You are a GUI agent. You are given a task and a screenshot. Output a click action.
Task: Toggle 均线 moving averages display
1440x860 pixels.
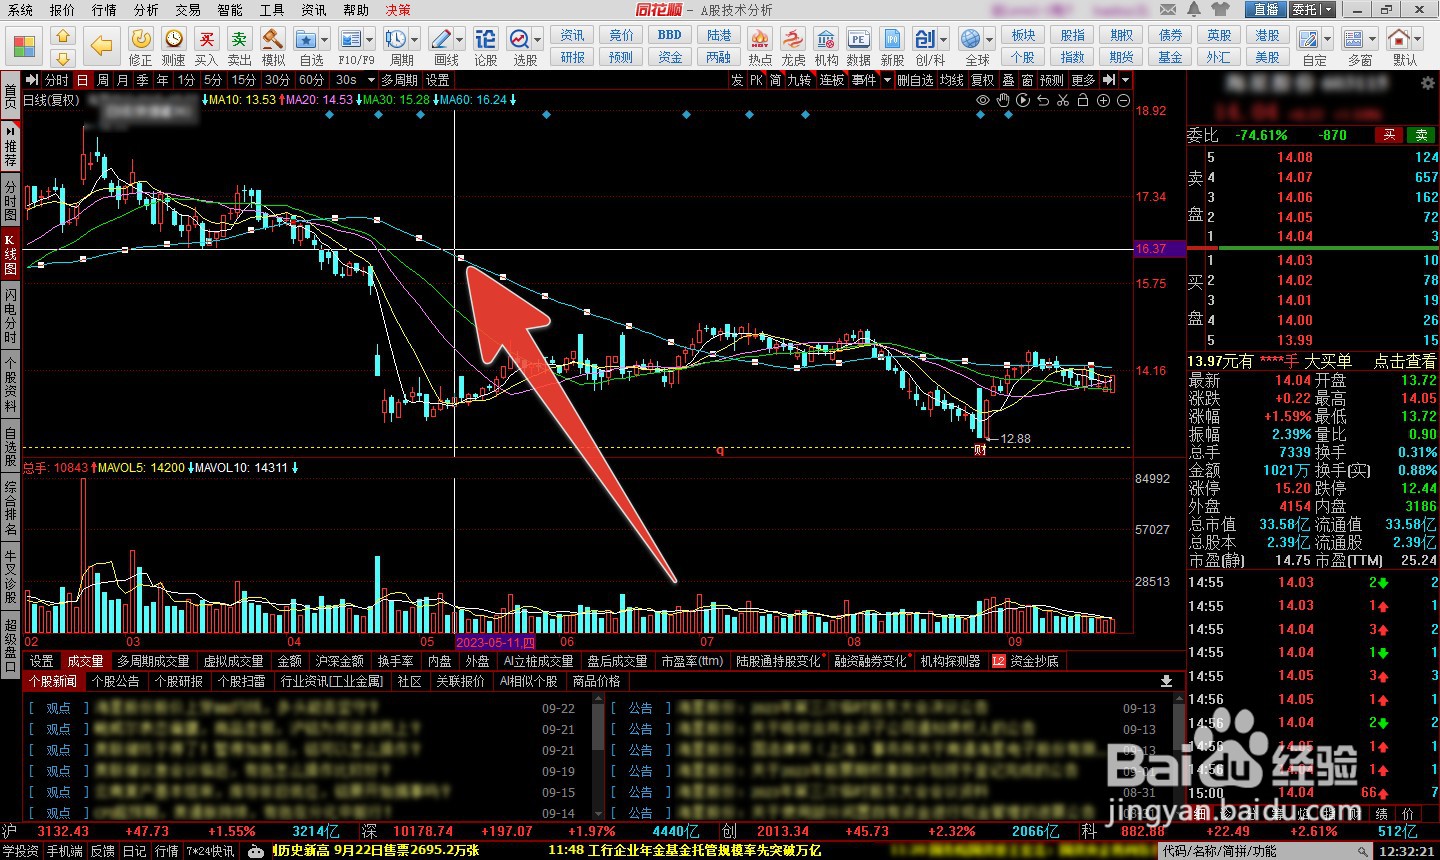(952, 80)
